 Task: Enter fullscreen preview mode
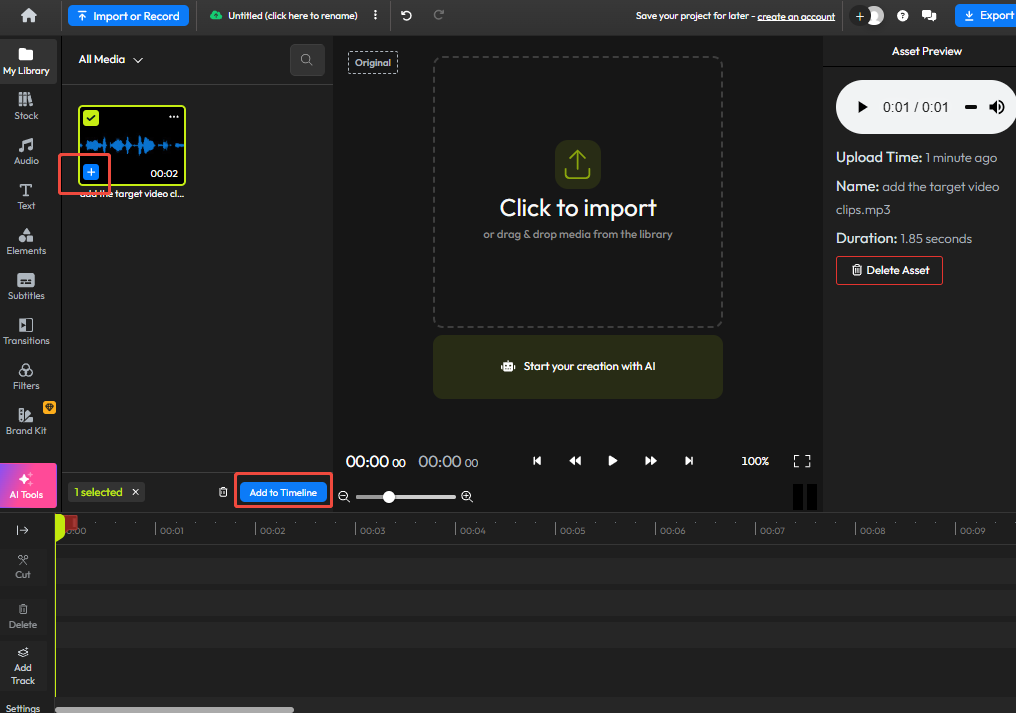802,461
